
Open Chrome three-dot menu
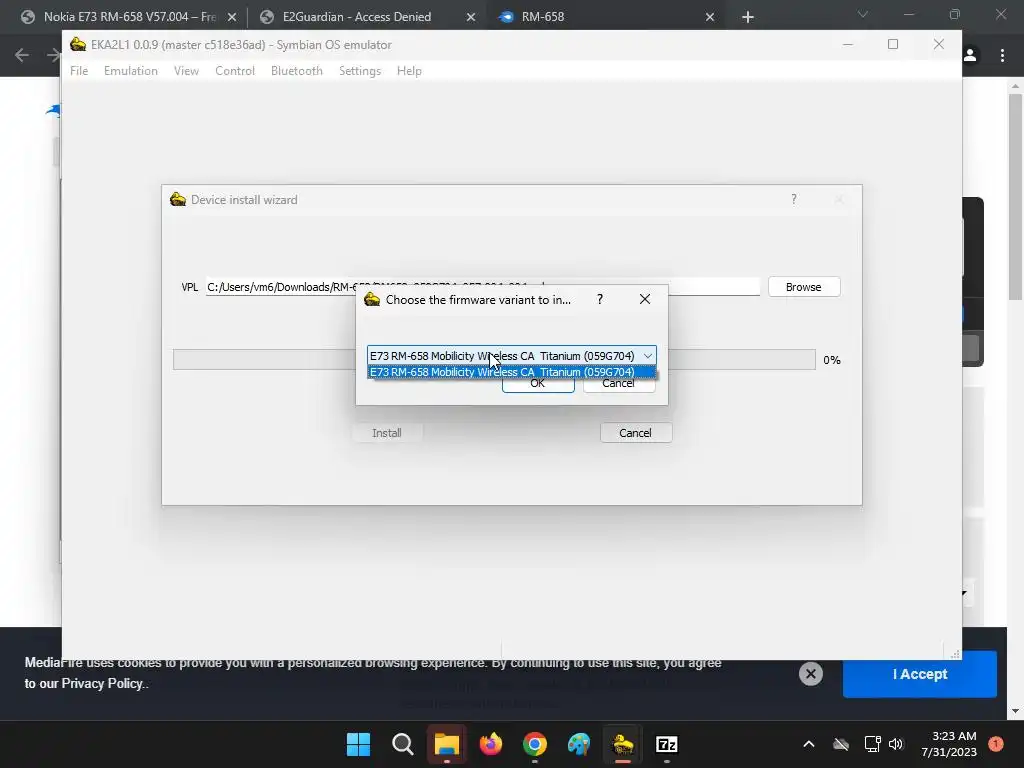click(x=1002, y=56)
